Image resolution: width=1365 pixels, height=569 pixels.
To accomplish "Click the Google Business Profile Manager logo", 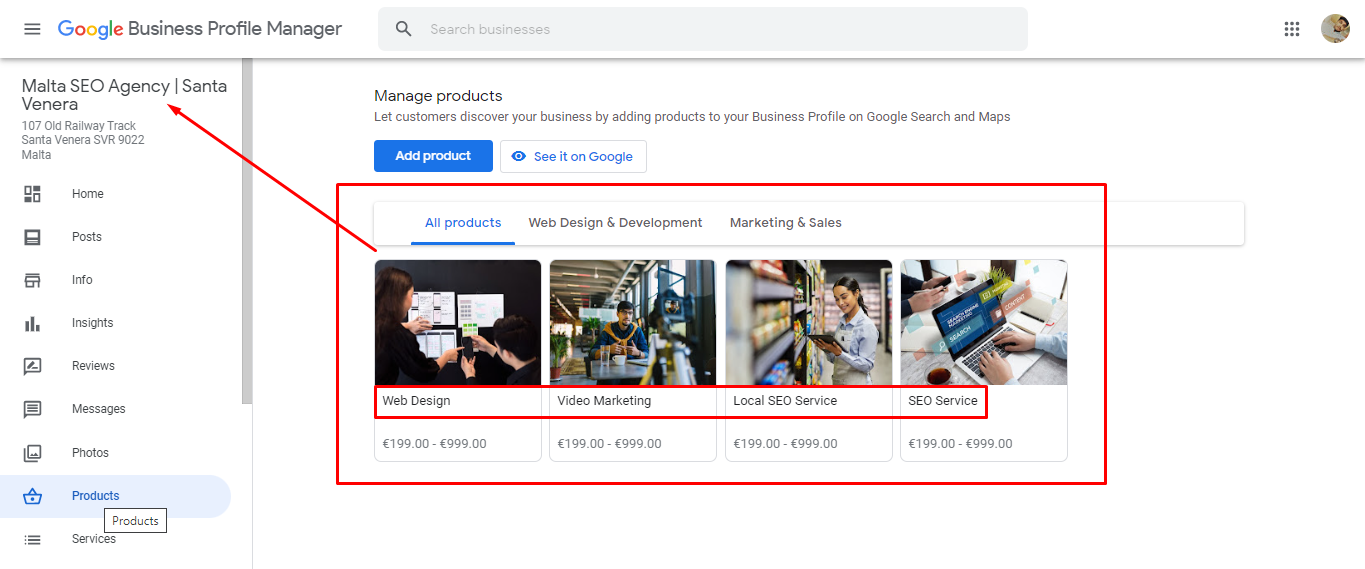I will point(200,29).
